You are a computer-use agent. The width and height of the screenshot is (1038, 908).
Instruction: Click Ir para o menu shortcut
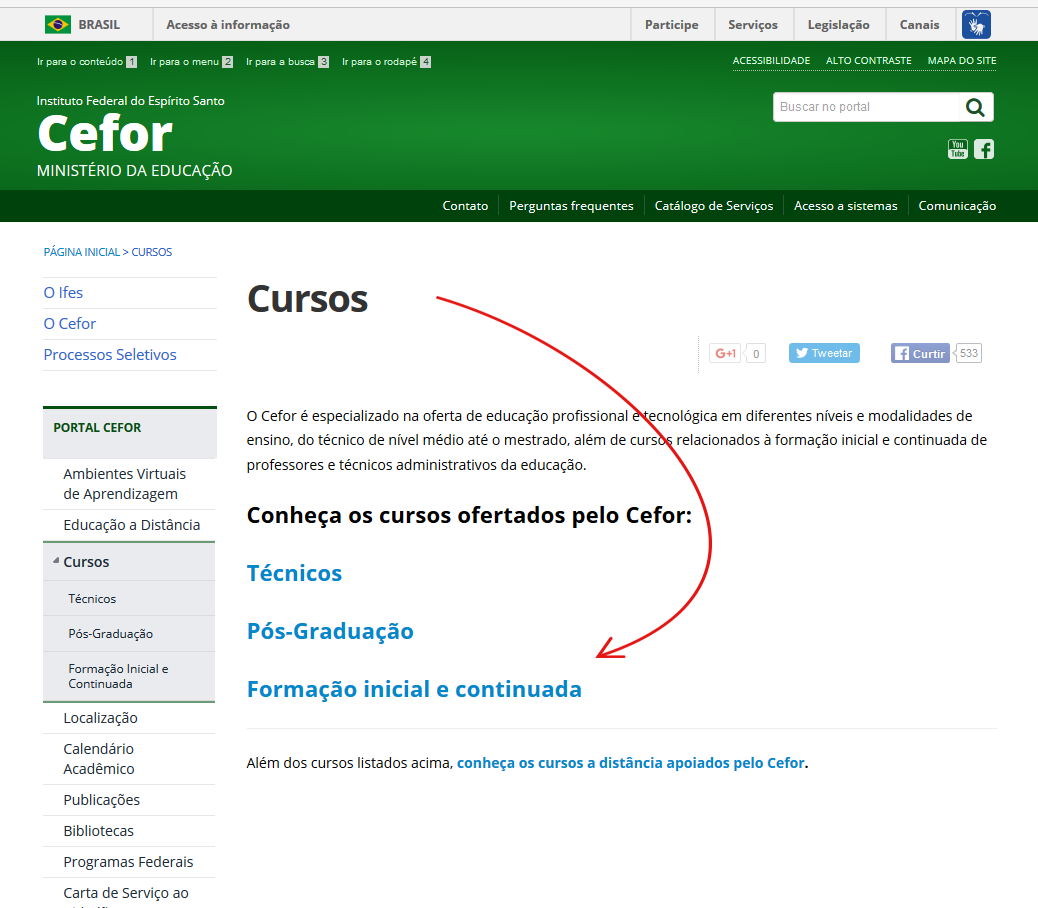pyautogui.click(x=191, y=62)
